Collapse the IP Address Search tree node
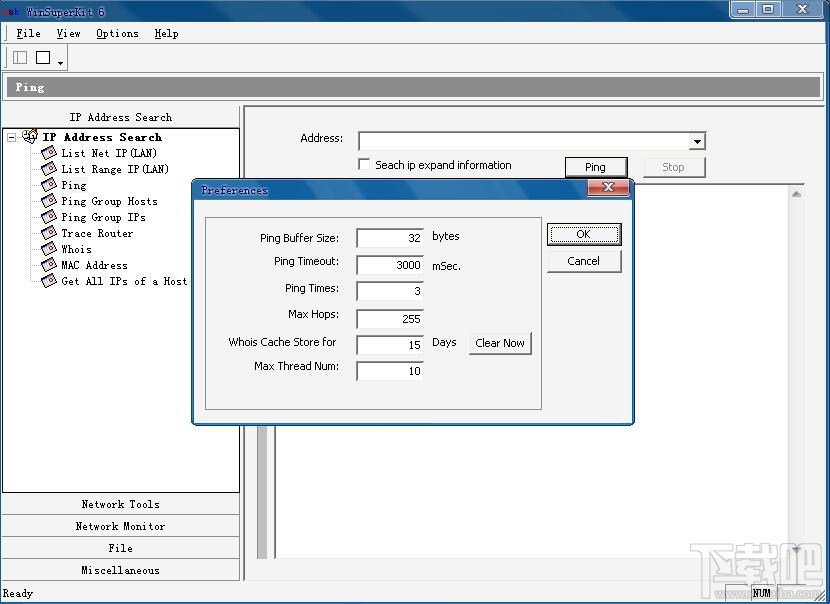The image size is (830, 604). [9, 136]
